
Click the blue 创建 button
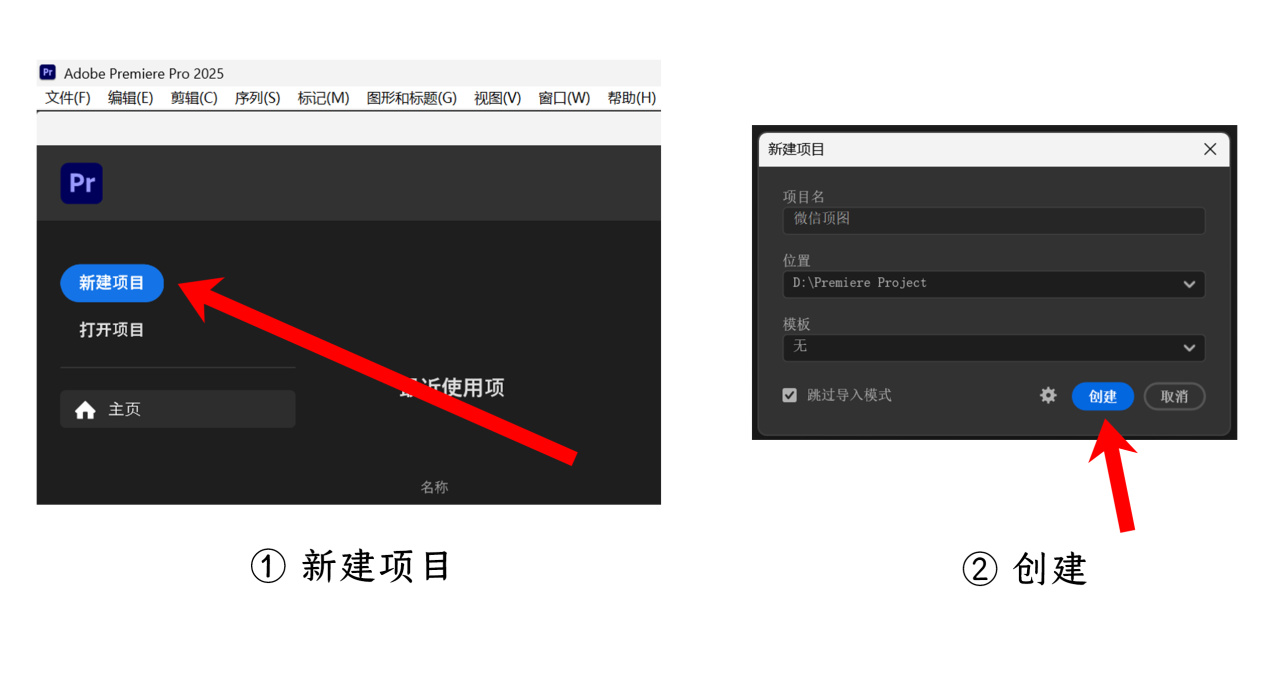pyautogui.click(x=1102, y=396)
